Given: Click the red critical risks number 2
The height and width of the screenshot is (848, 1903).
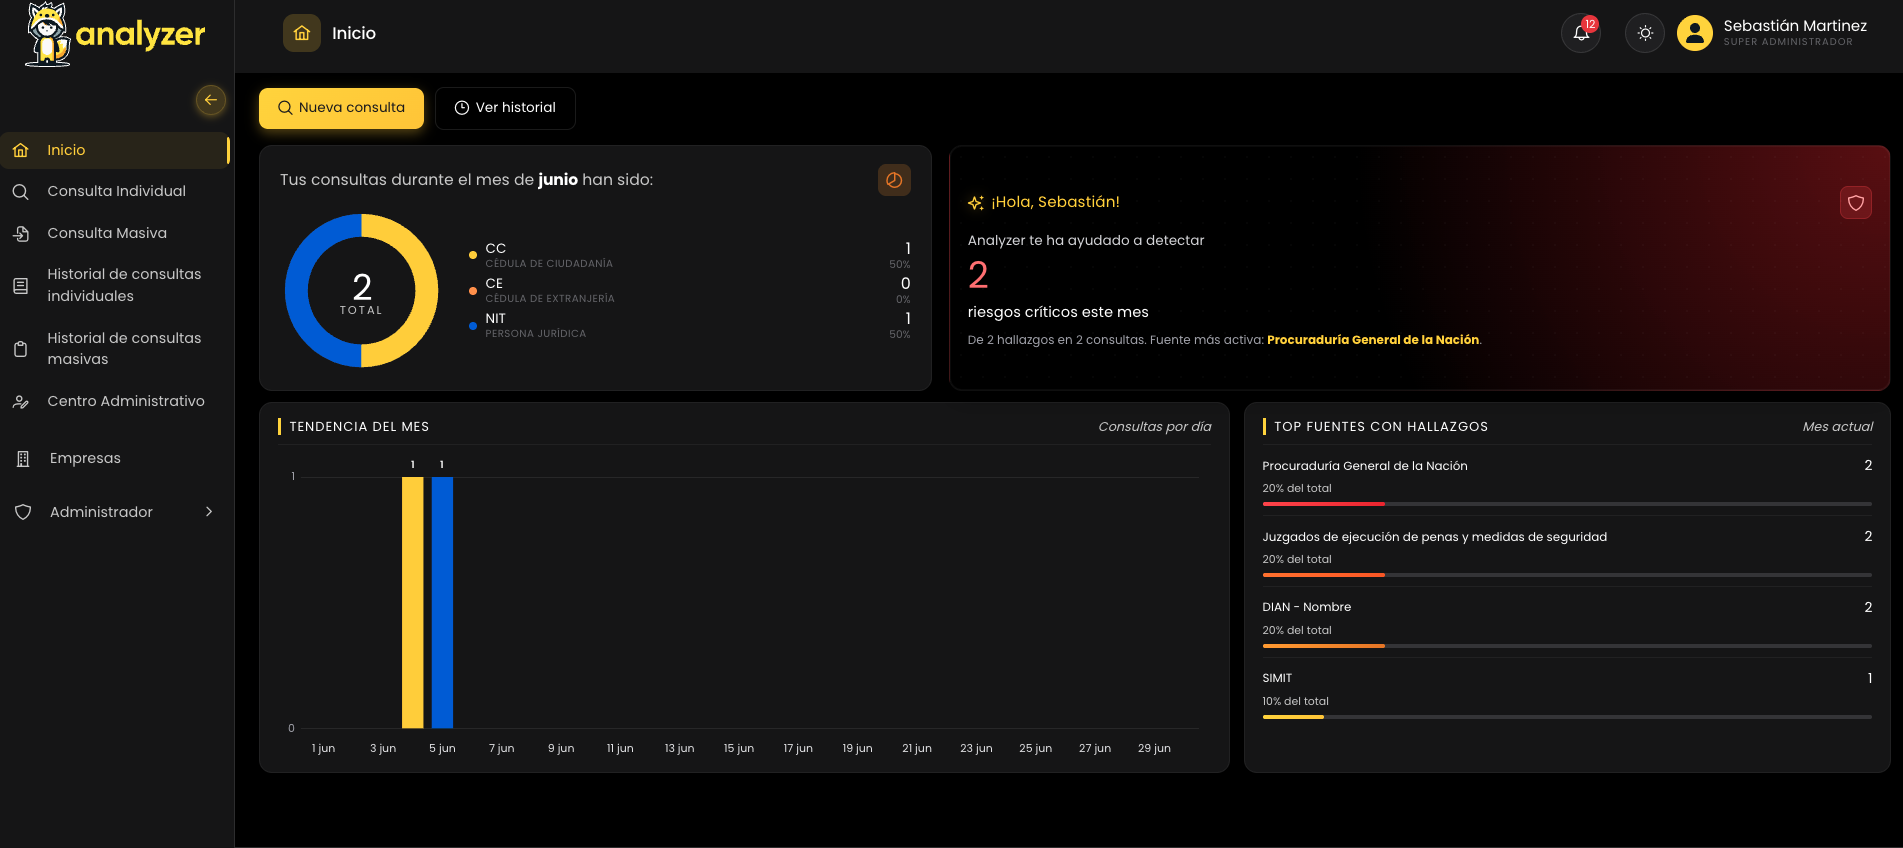Looking at the screenshot, I should [978, 275].
